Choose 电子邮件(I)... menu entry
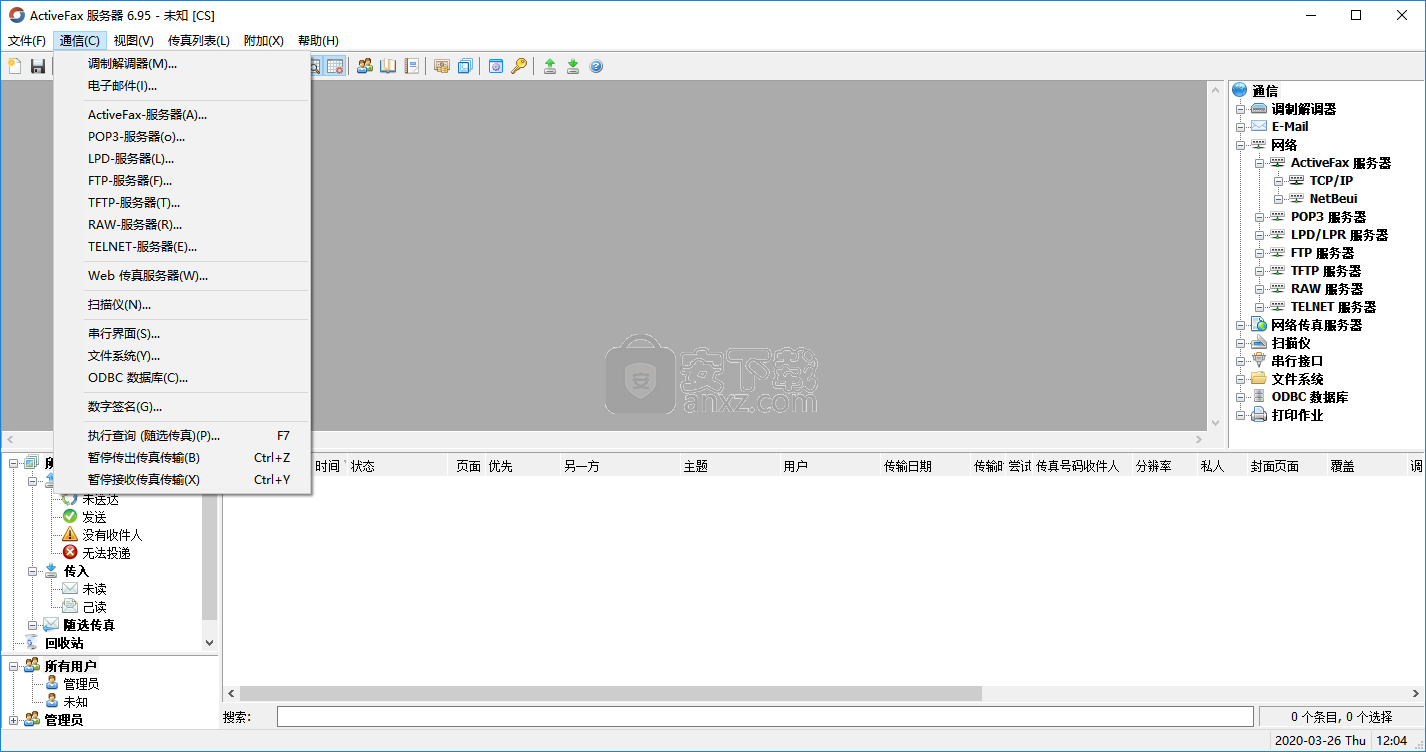1426x752 pixels. tap(182, 86)
